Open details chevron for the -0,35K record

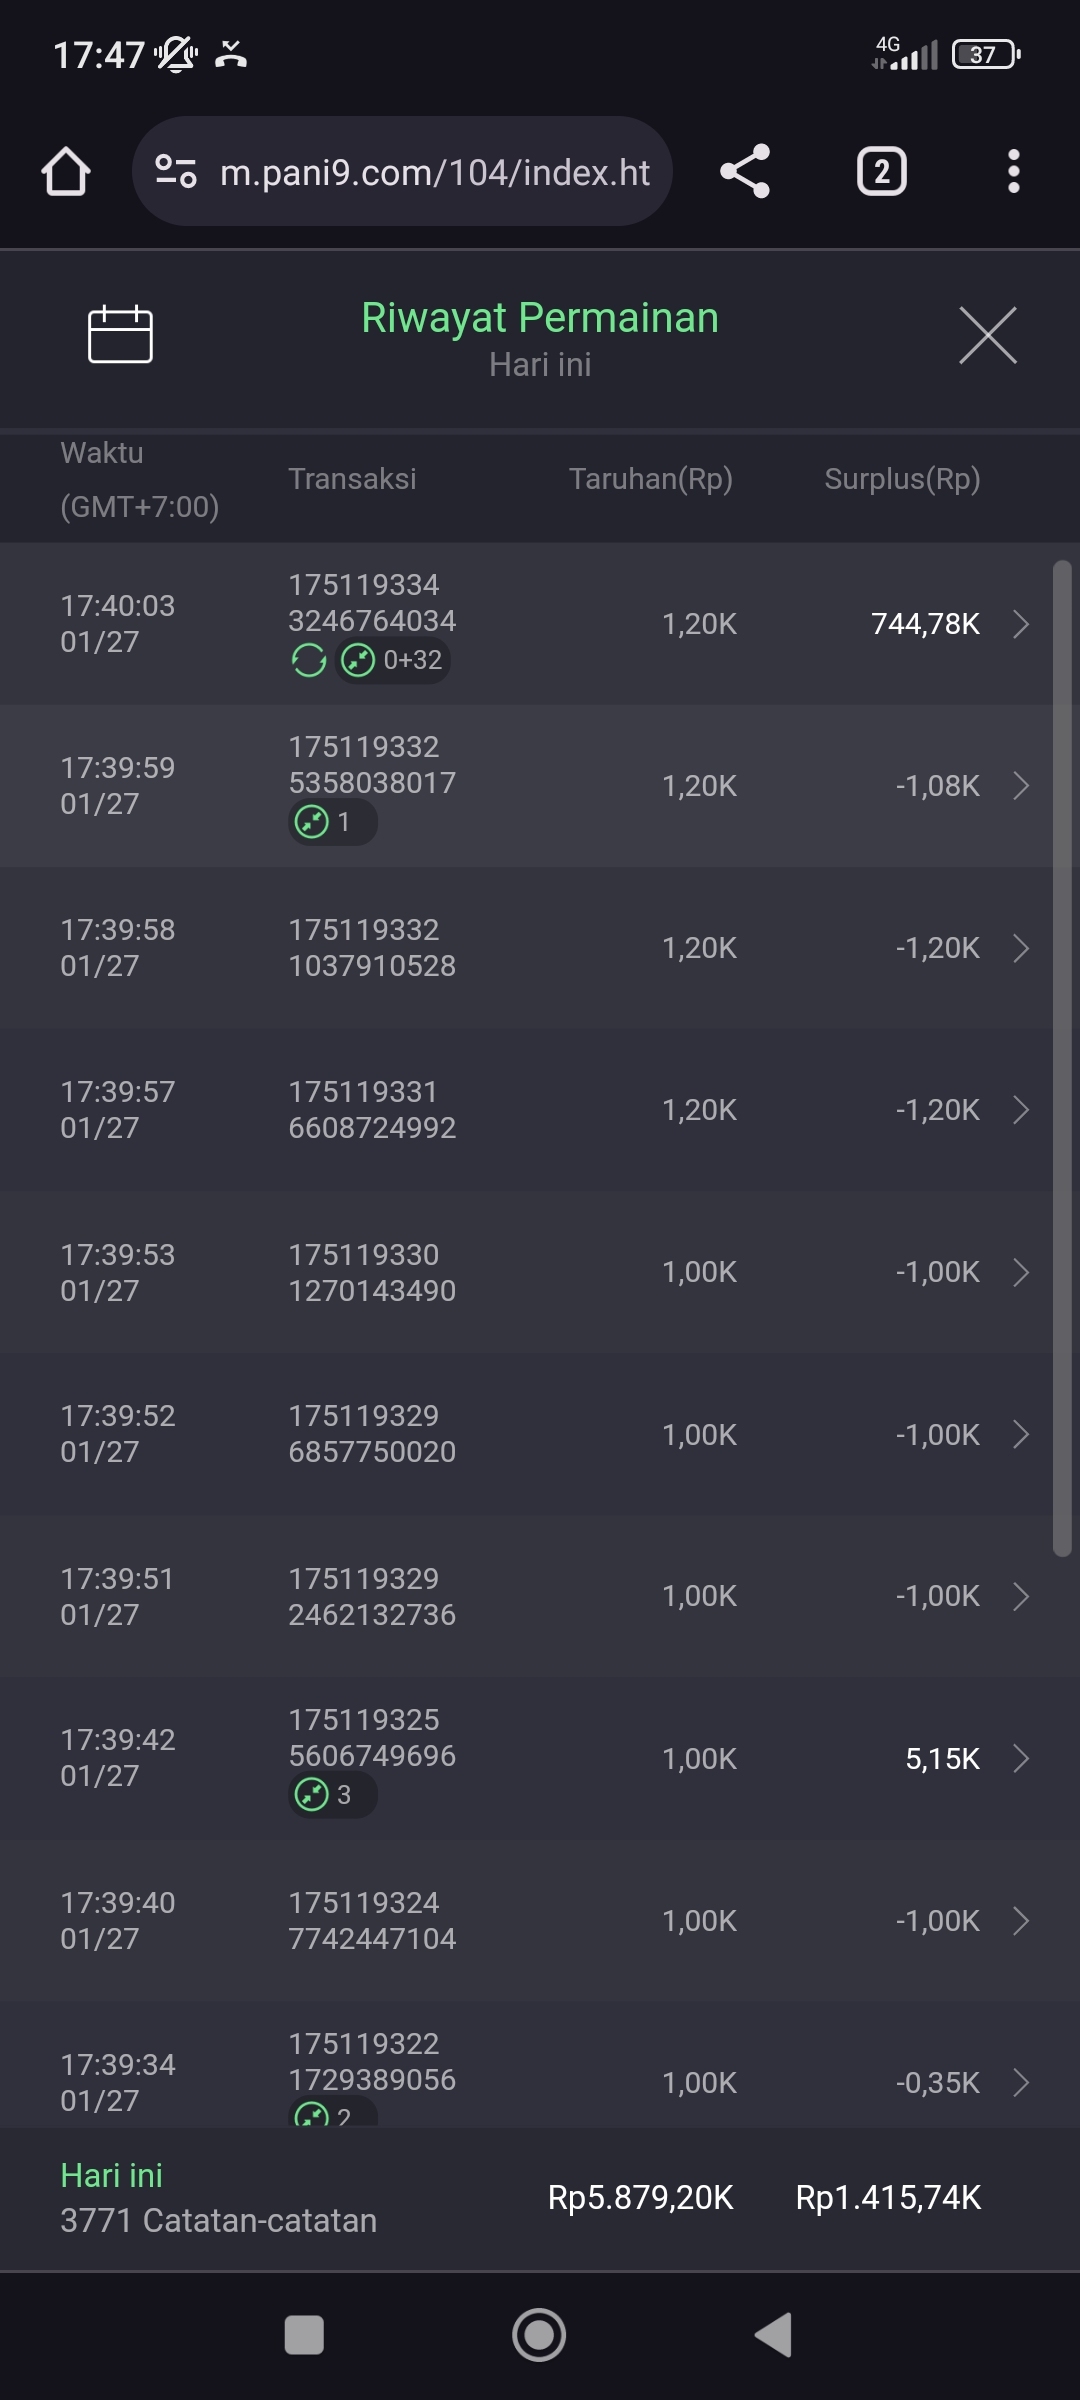click(1020, 2083)
